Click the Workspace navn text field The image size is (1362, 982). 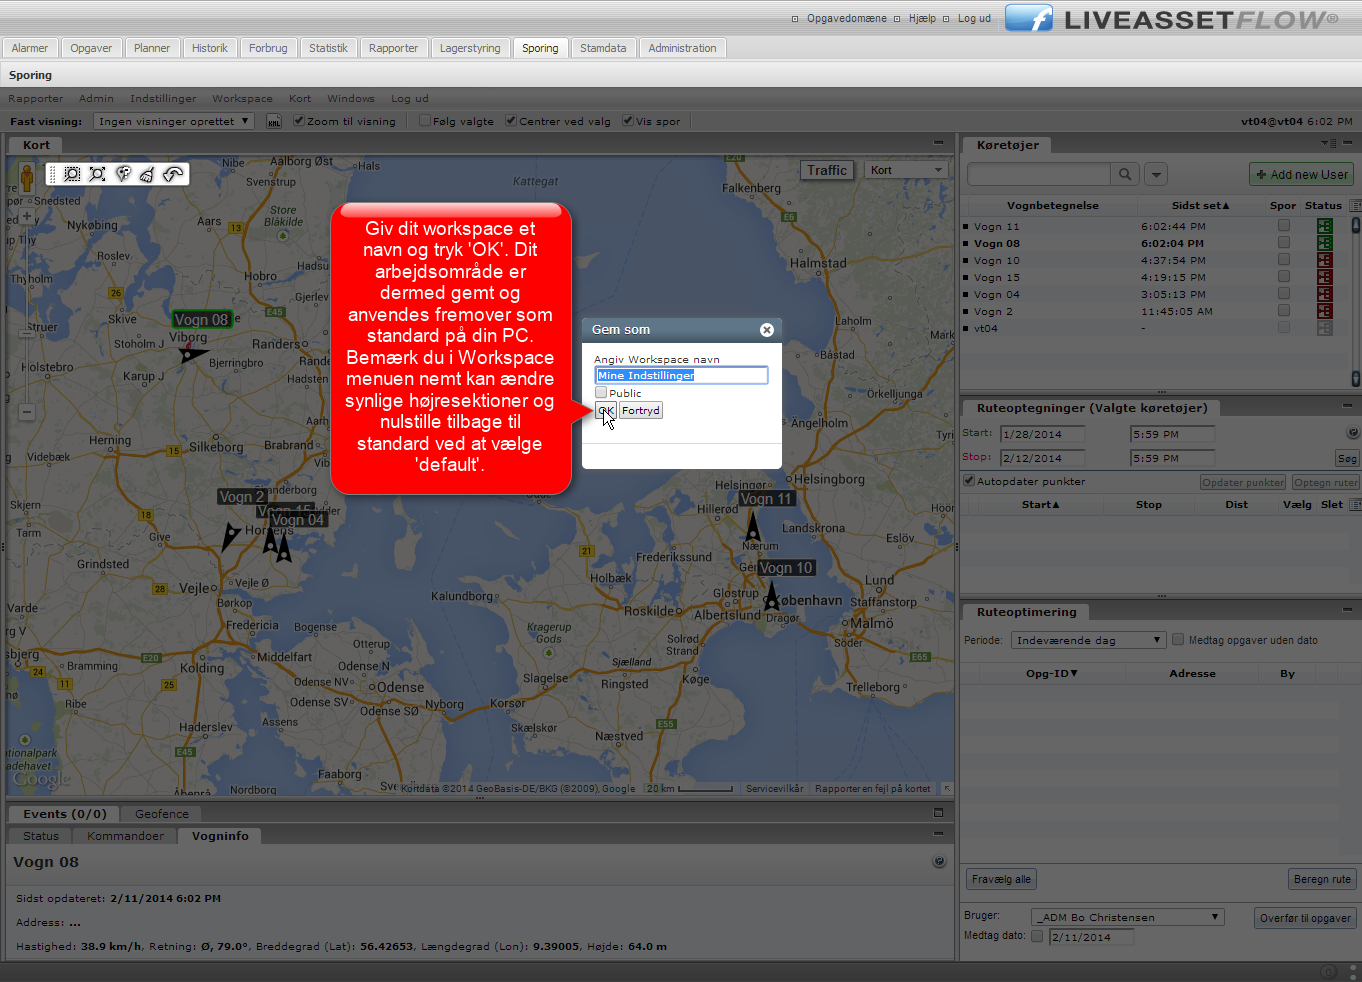[x=681, y=375]
